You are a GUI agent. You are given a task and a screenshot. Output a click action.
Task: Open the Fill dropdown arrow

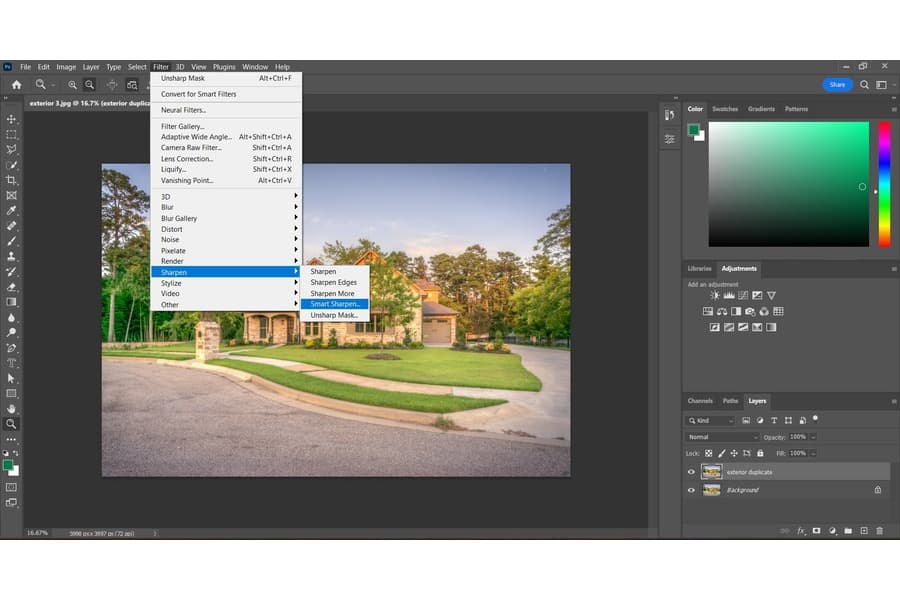813,454
